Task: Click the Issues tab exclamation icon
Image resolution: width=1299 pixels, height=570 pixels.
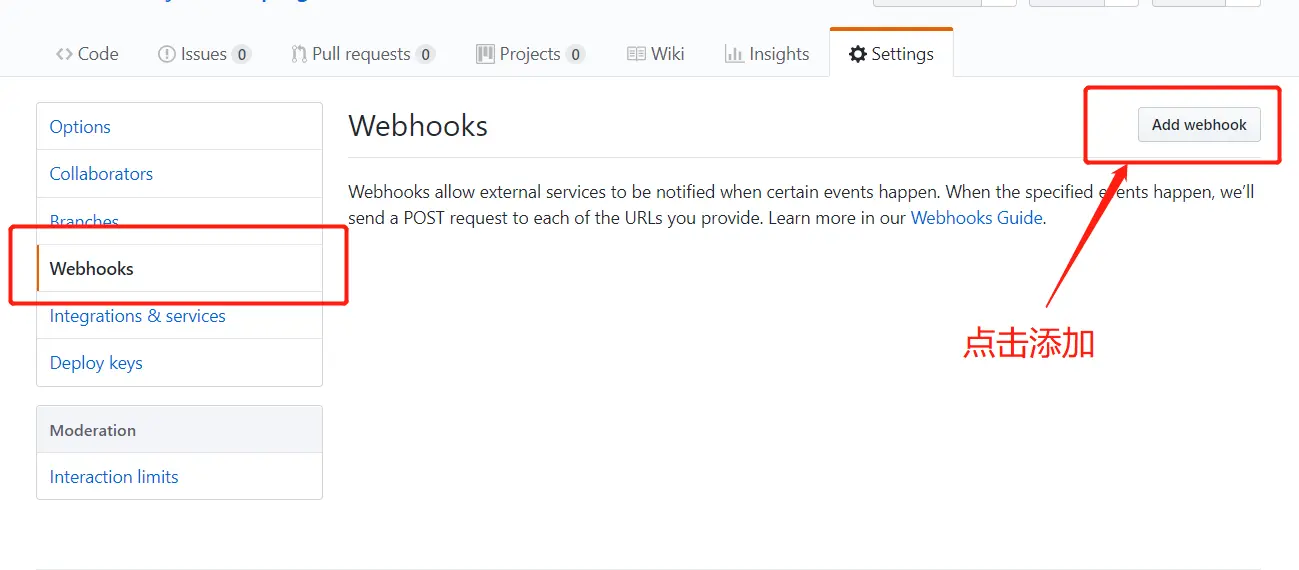Action: click(x=167, y=54)
